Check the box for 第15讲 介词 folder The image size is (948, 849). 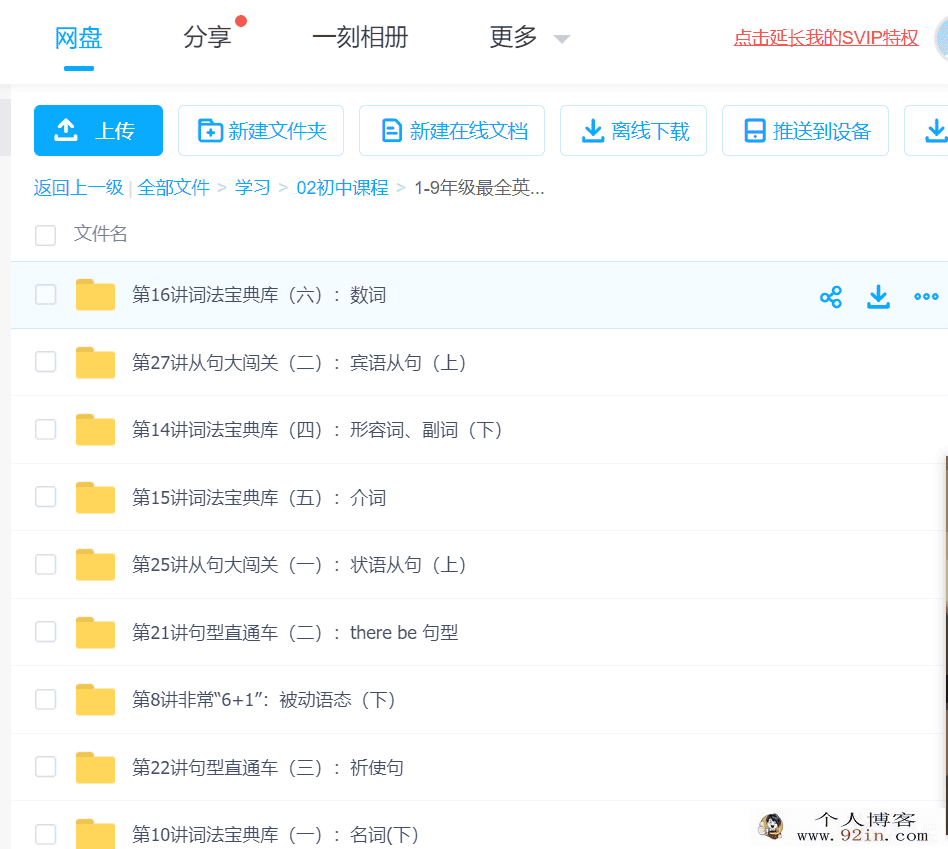click(45, 497)
